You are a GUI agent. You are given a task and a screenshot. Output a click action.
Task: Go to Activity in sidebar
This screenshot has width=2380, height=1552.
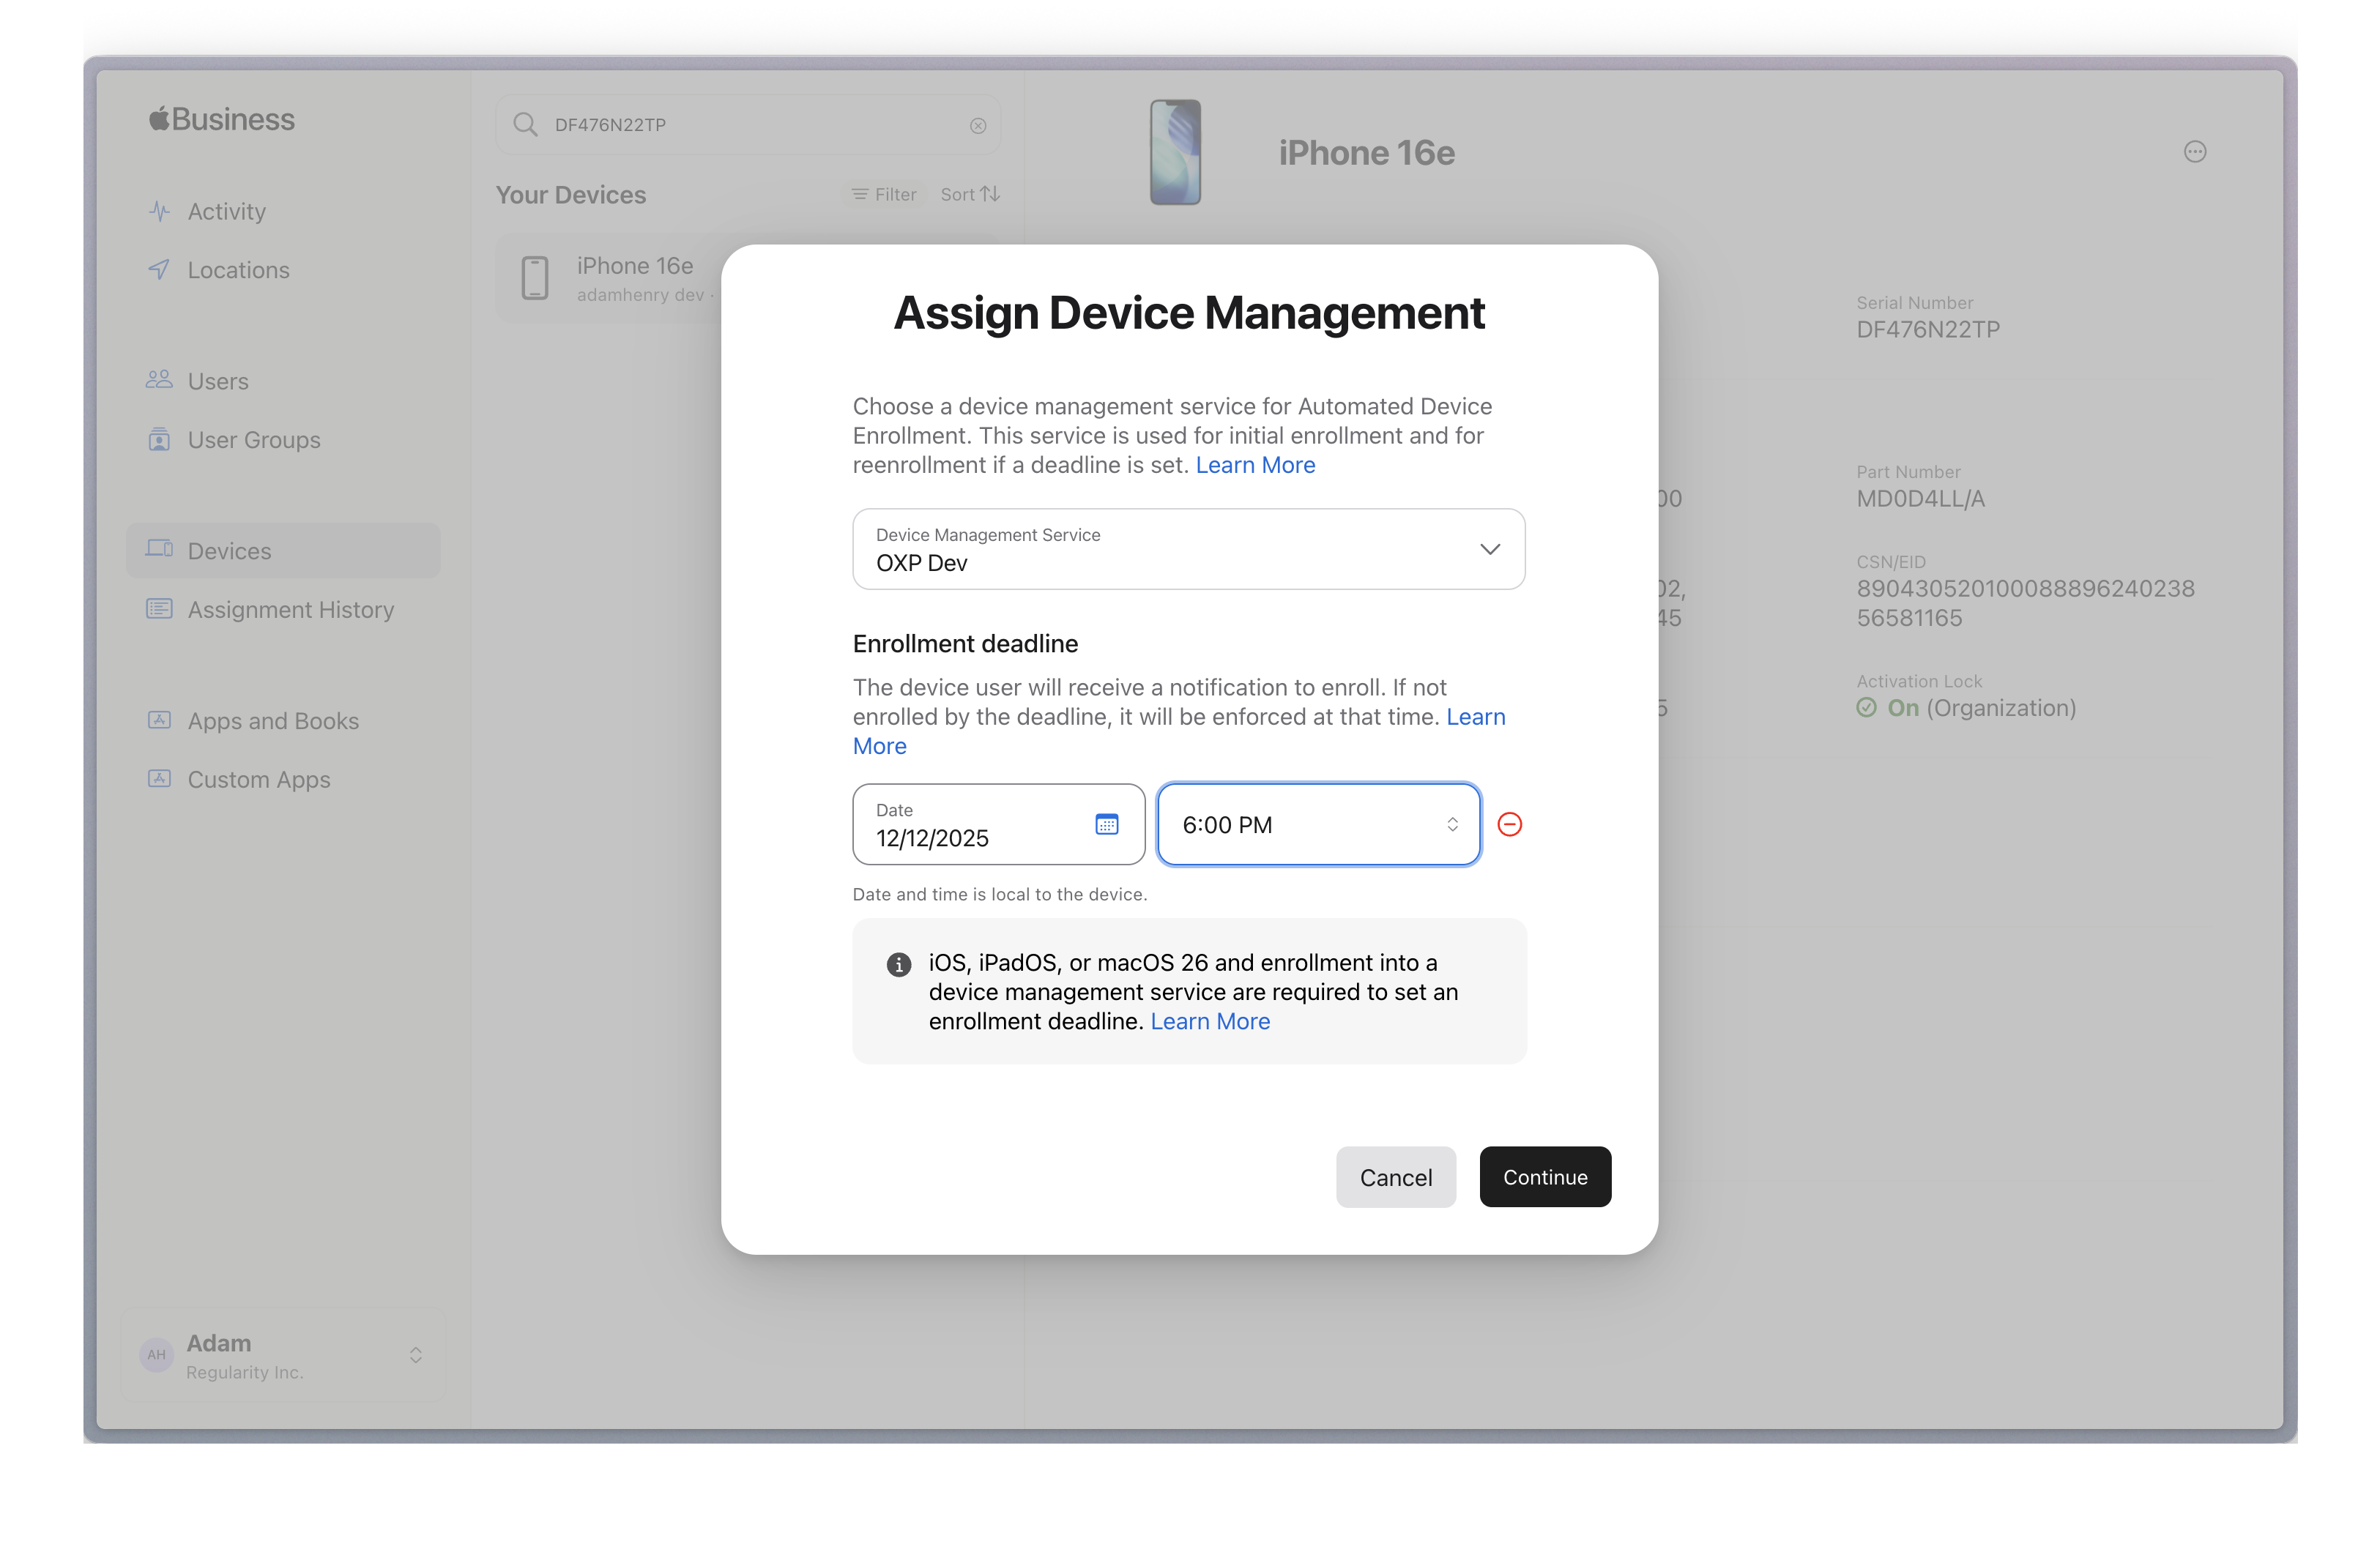[226, 212]
